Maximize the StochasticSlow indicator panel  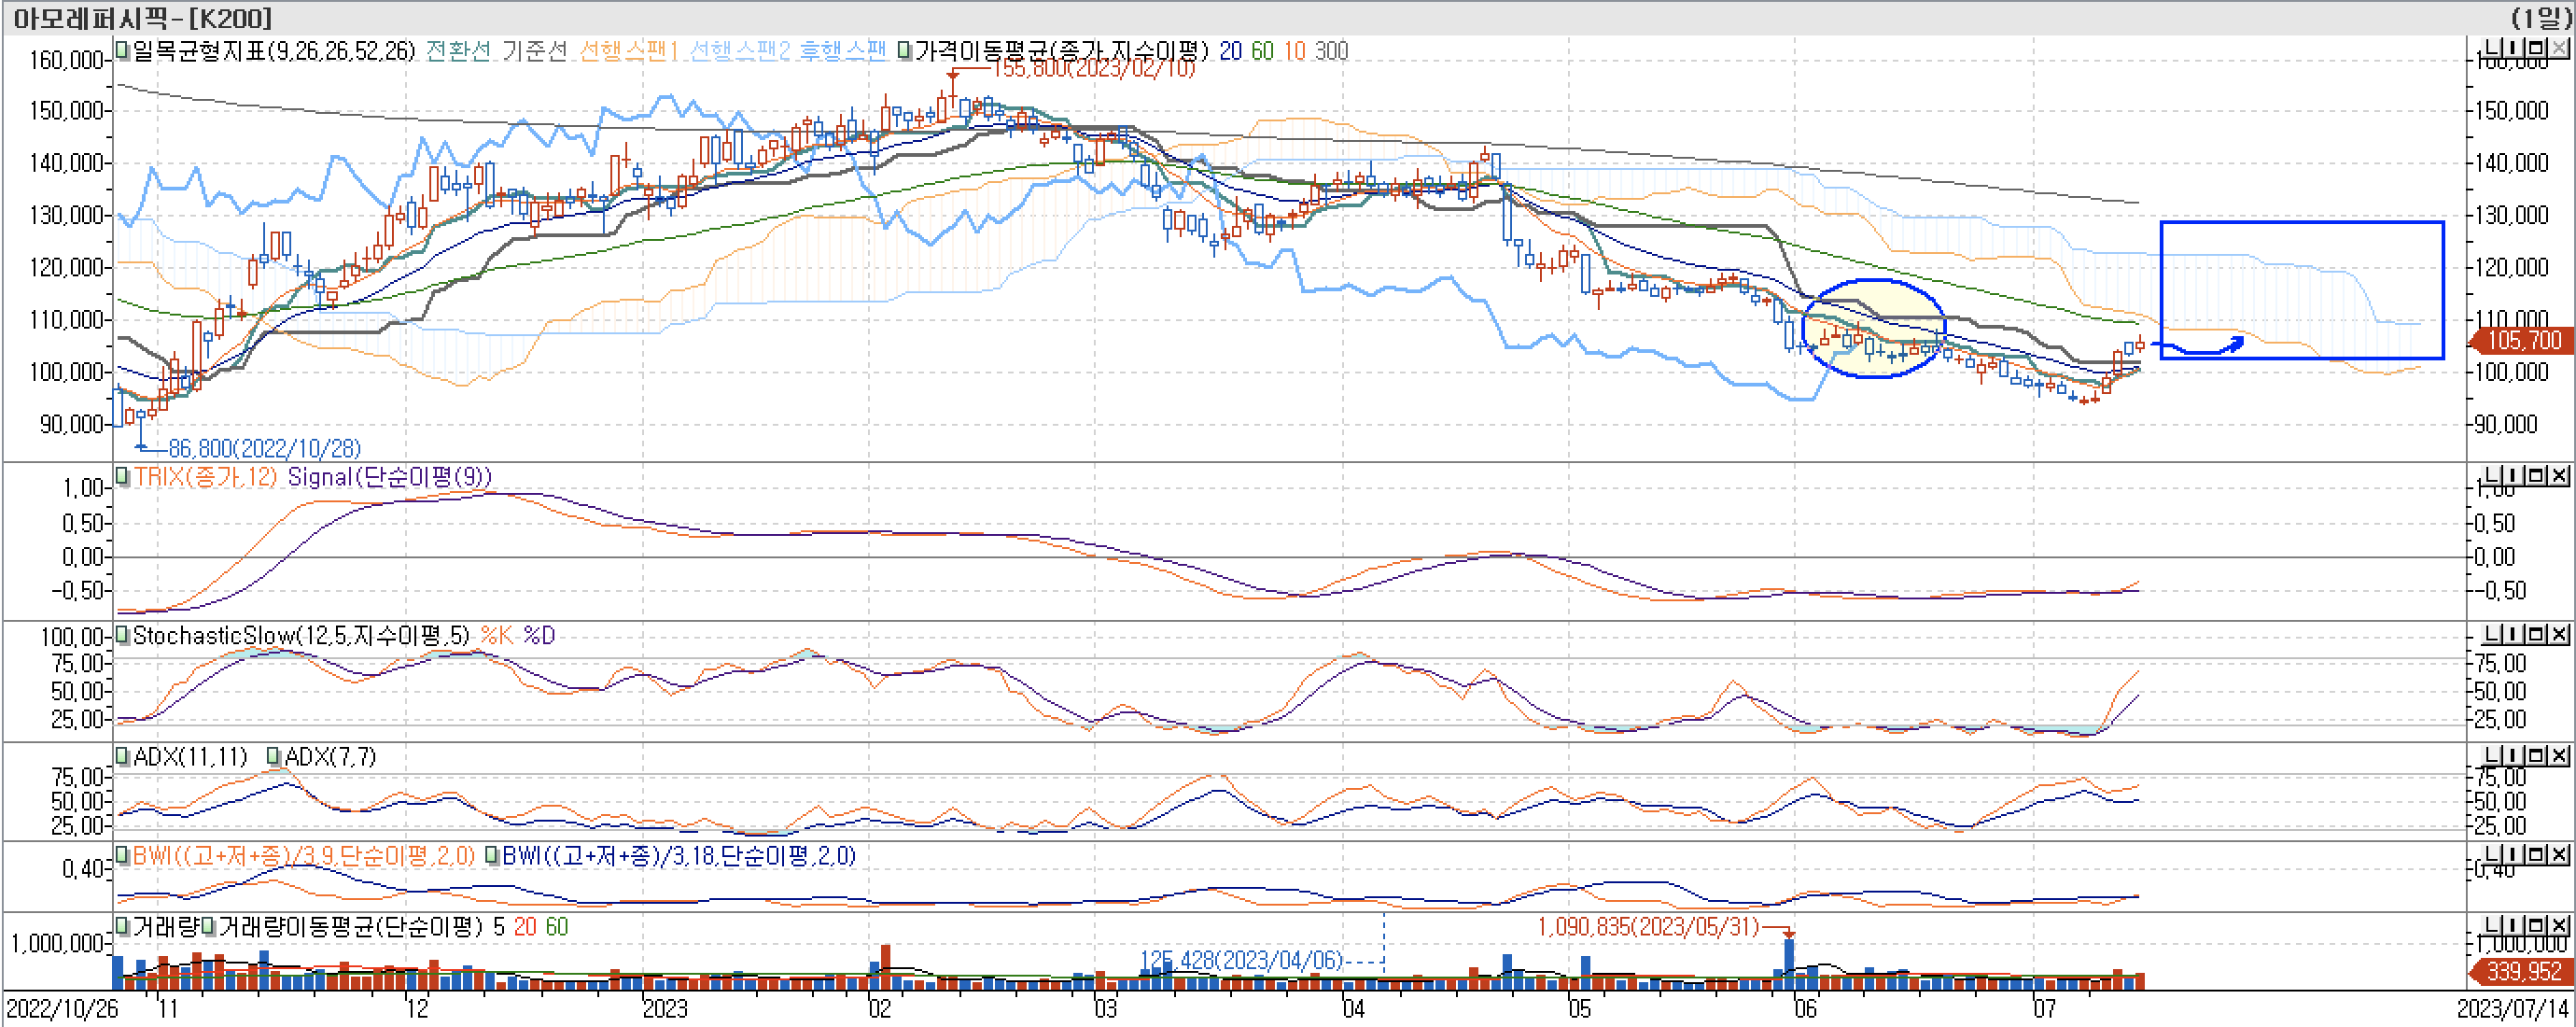2536,635
